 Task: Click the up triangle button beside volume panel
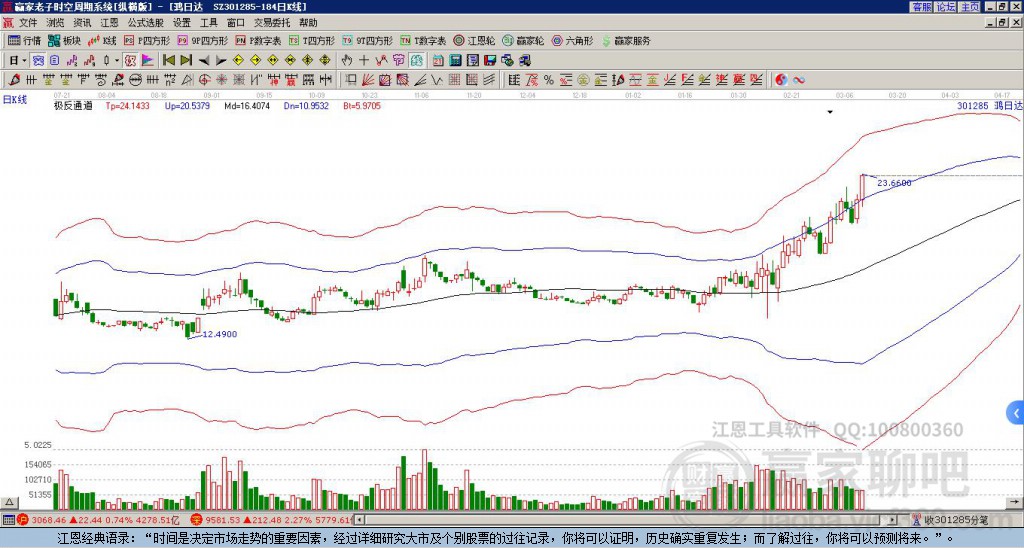[x=9, y=502]
